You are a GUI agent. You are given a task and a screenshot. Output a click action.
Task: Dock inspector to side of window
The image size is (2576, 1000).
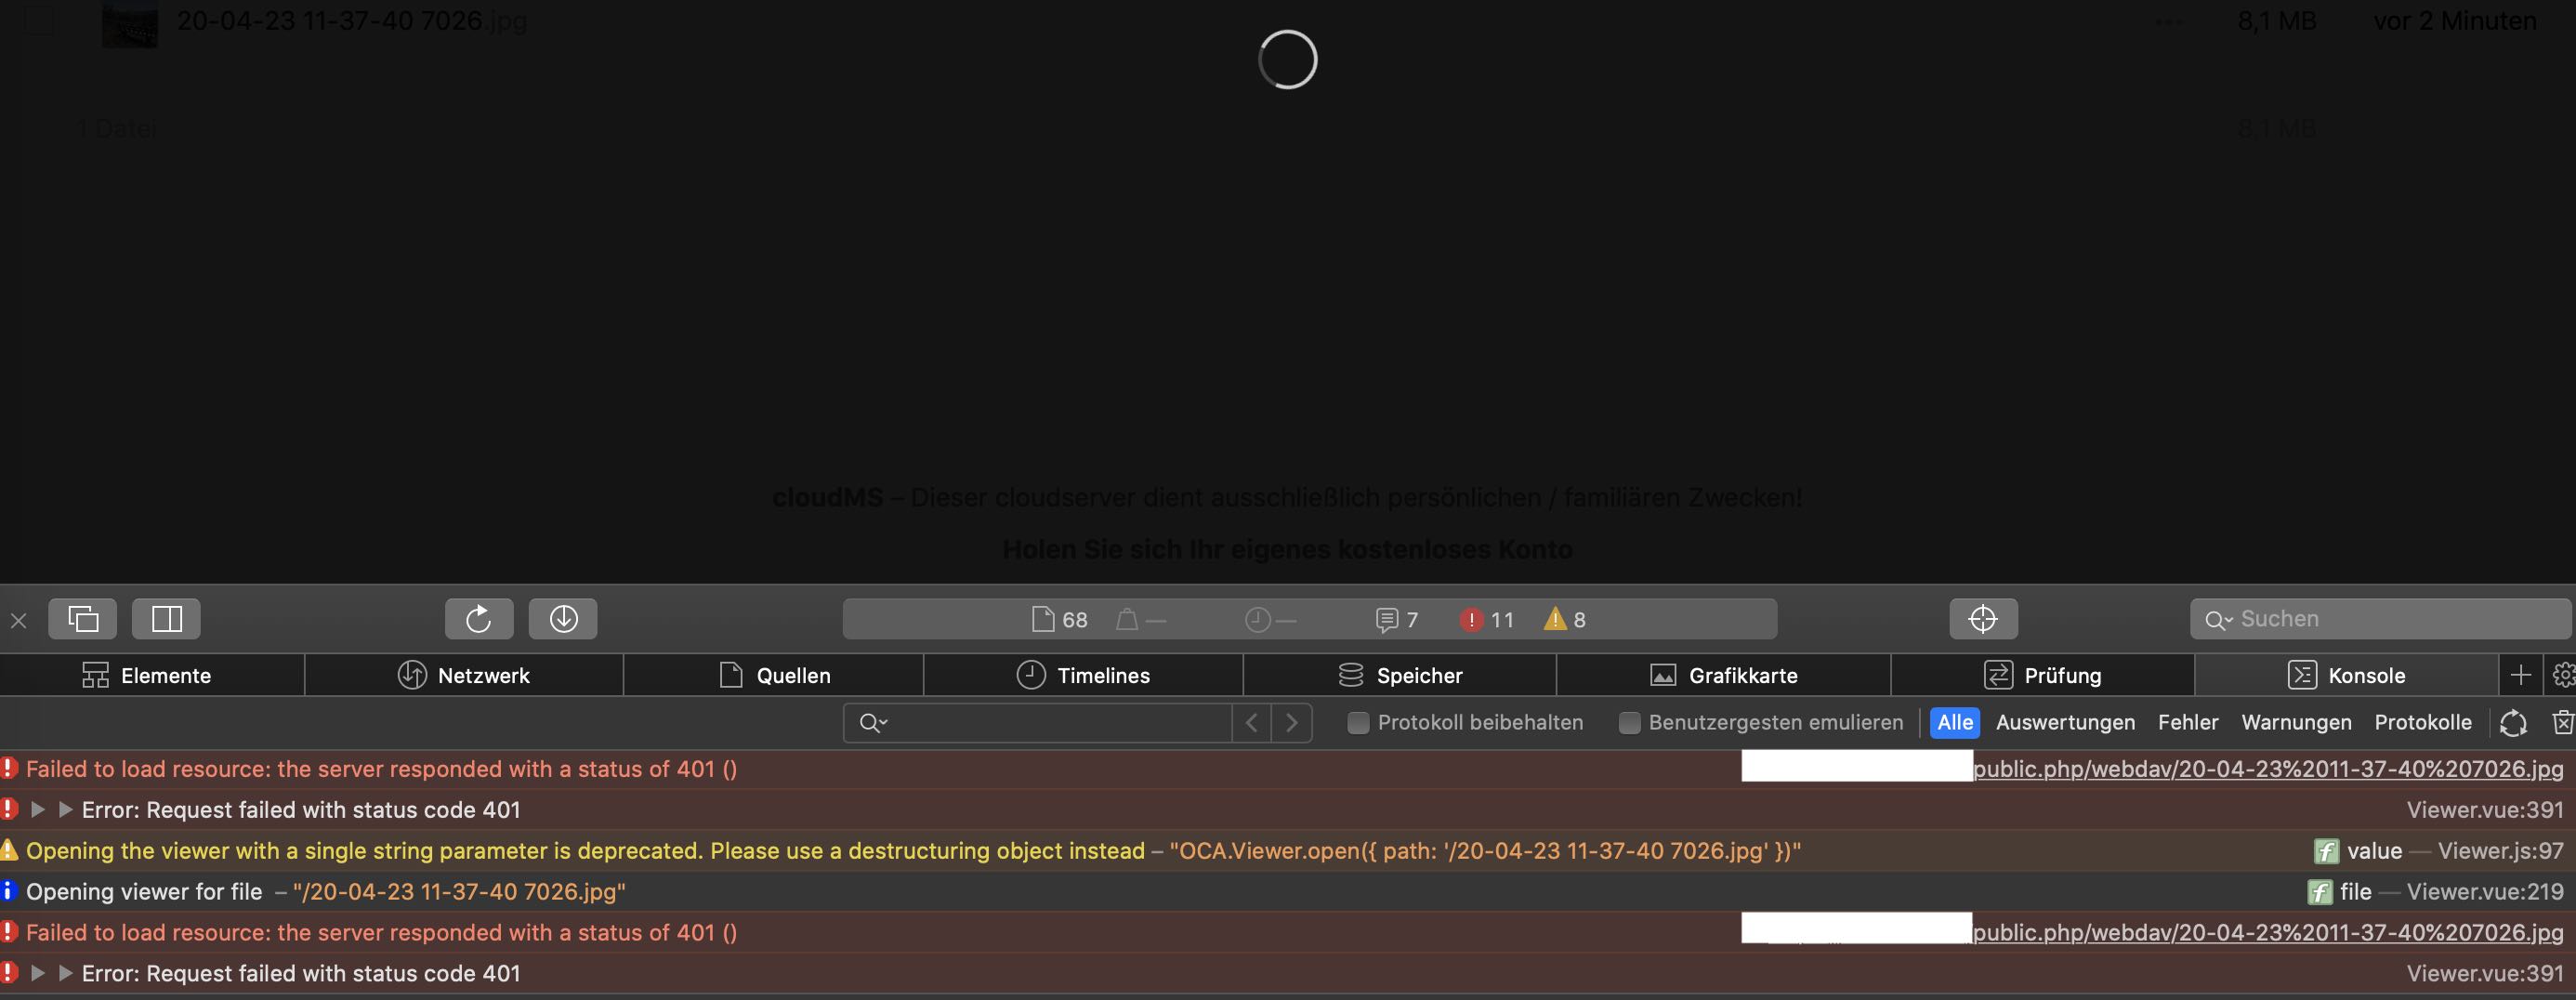point(166,619)
